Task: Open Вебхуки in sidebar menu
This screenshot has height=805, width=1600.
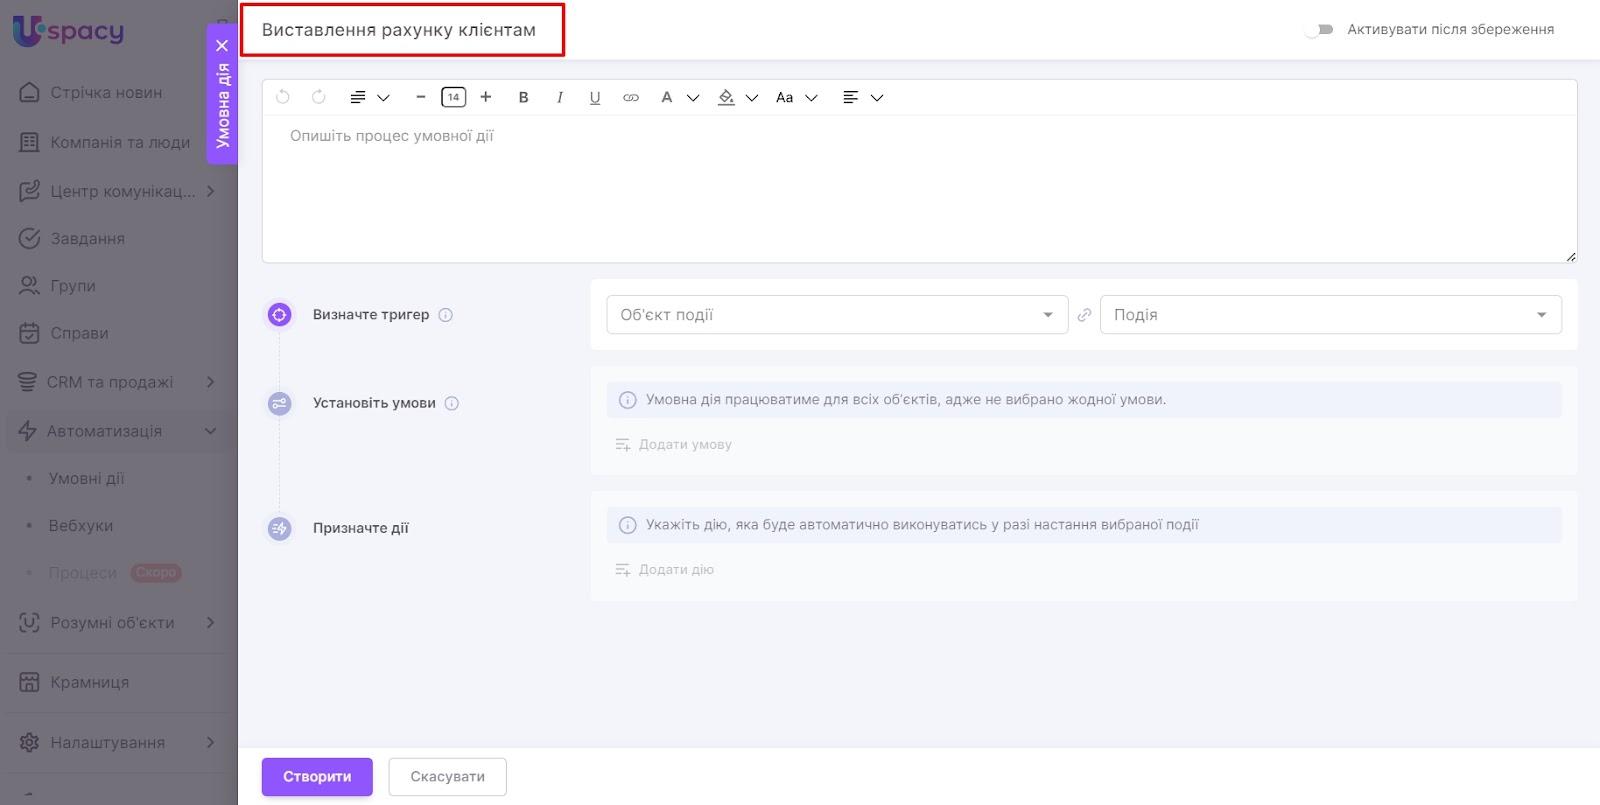Action: (81, 525)
